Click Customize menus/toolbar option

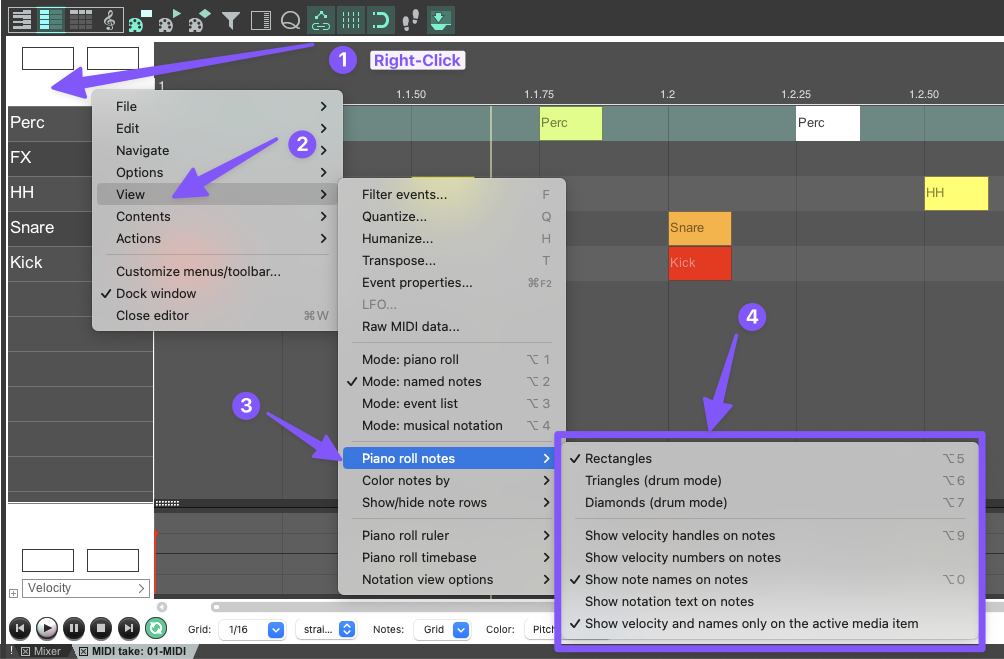(x=198, y=272)
